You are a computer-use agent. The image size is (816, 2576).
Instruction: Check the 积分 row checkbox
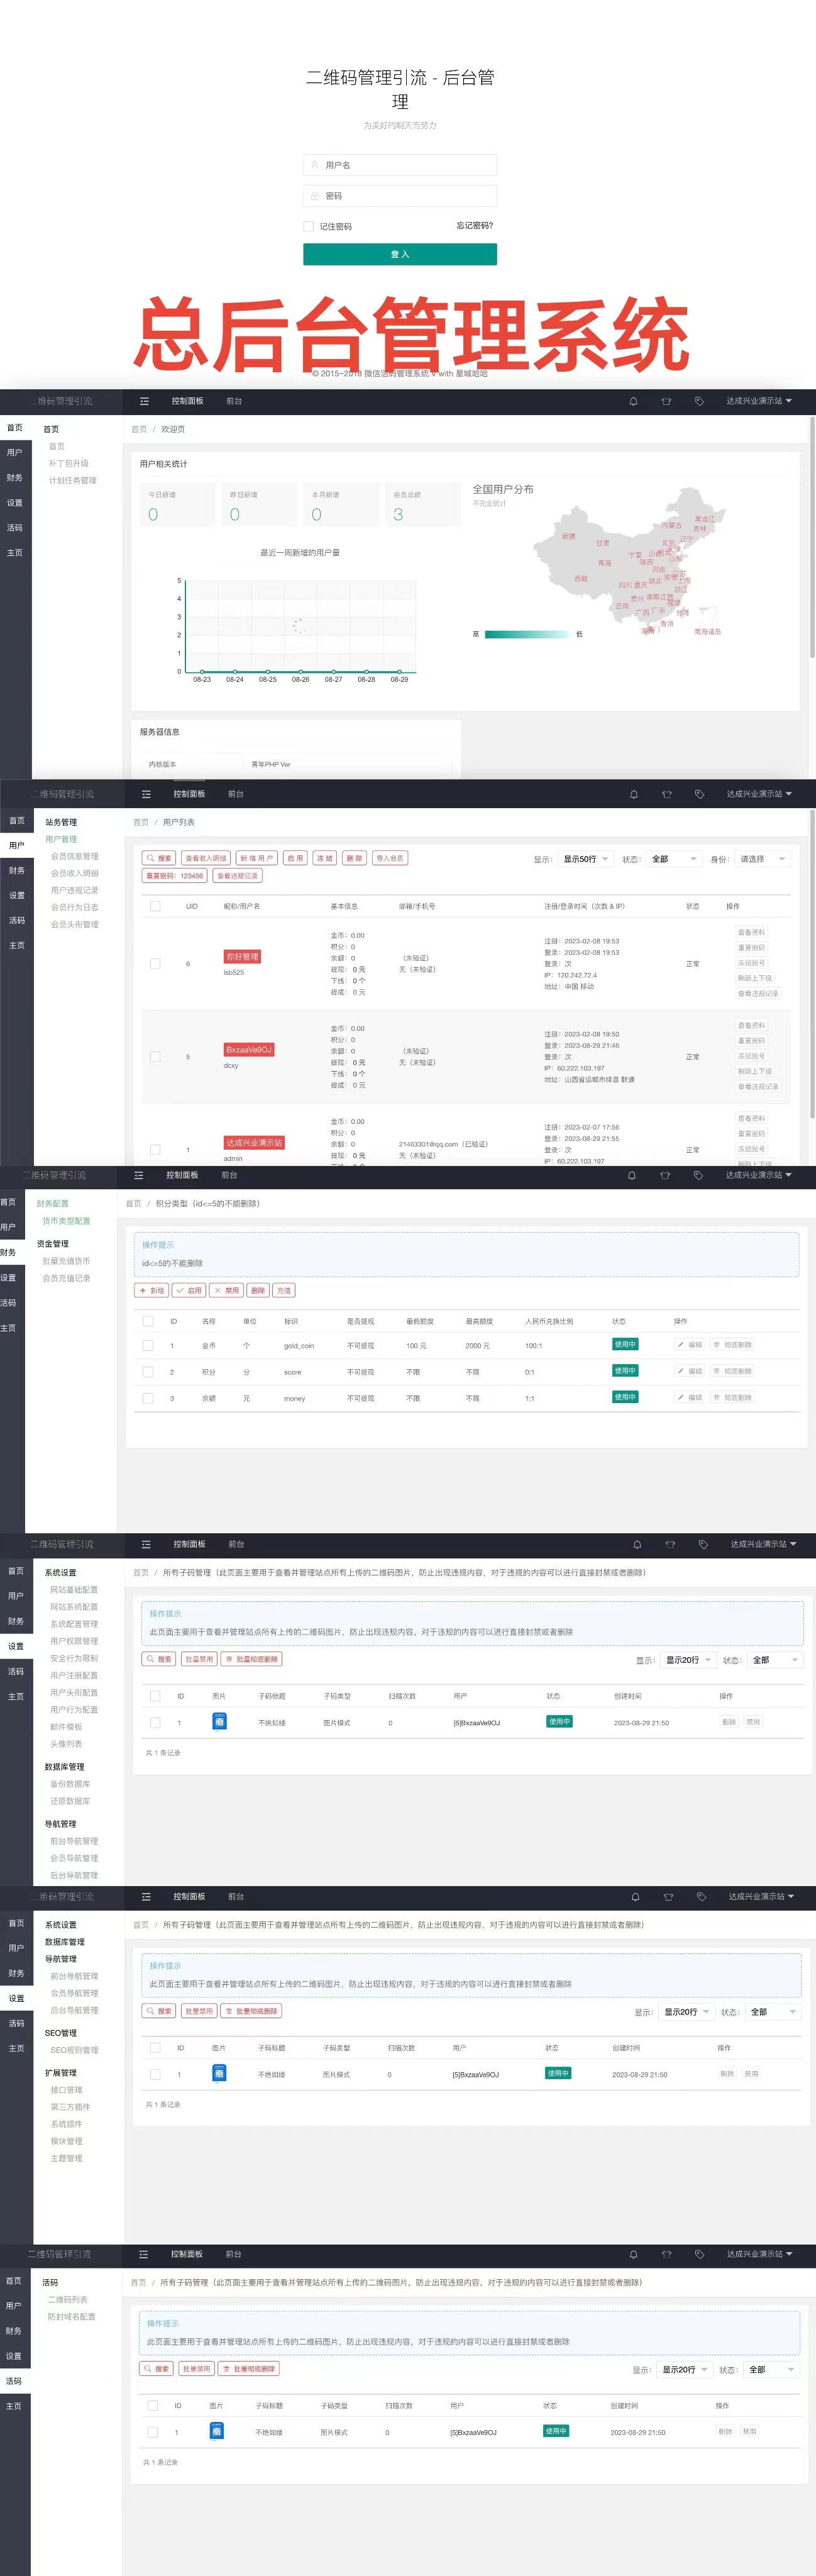coord(148,1372)
